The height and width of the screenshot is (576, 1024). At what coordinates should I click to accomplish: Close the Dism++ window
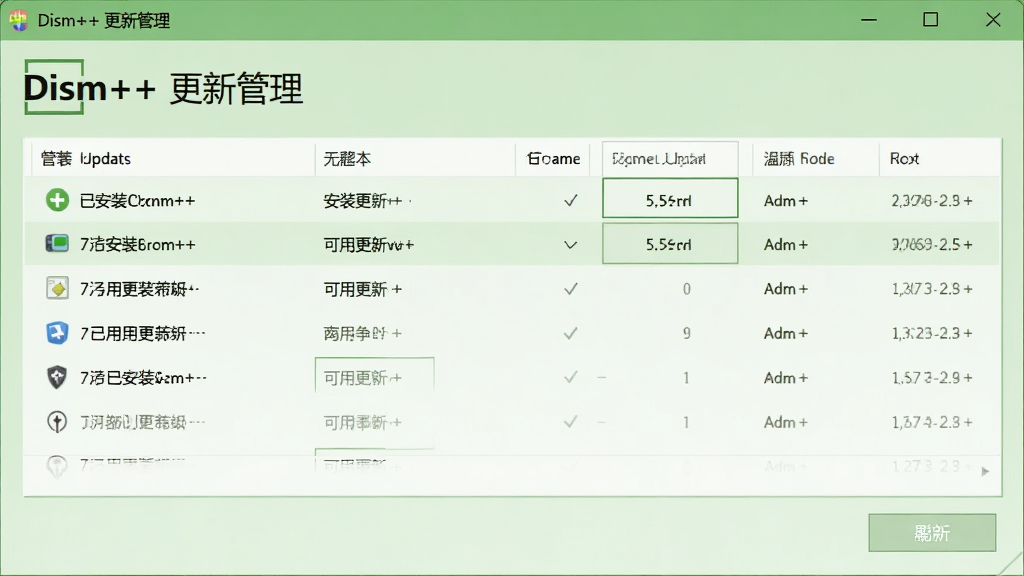[993, 20]
